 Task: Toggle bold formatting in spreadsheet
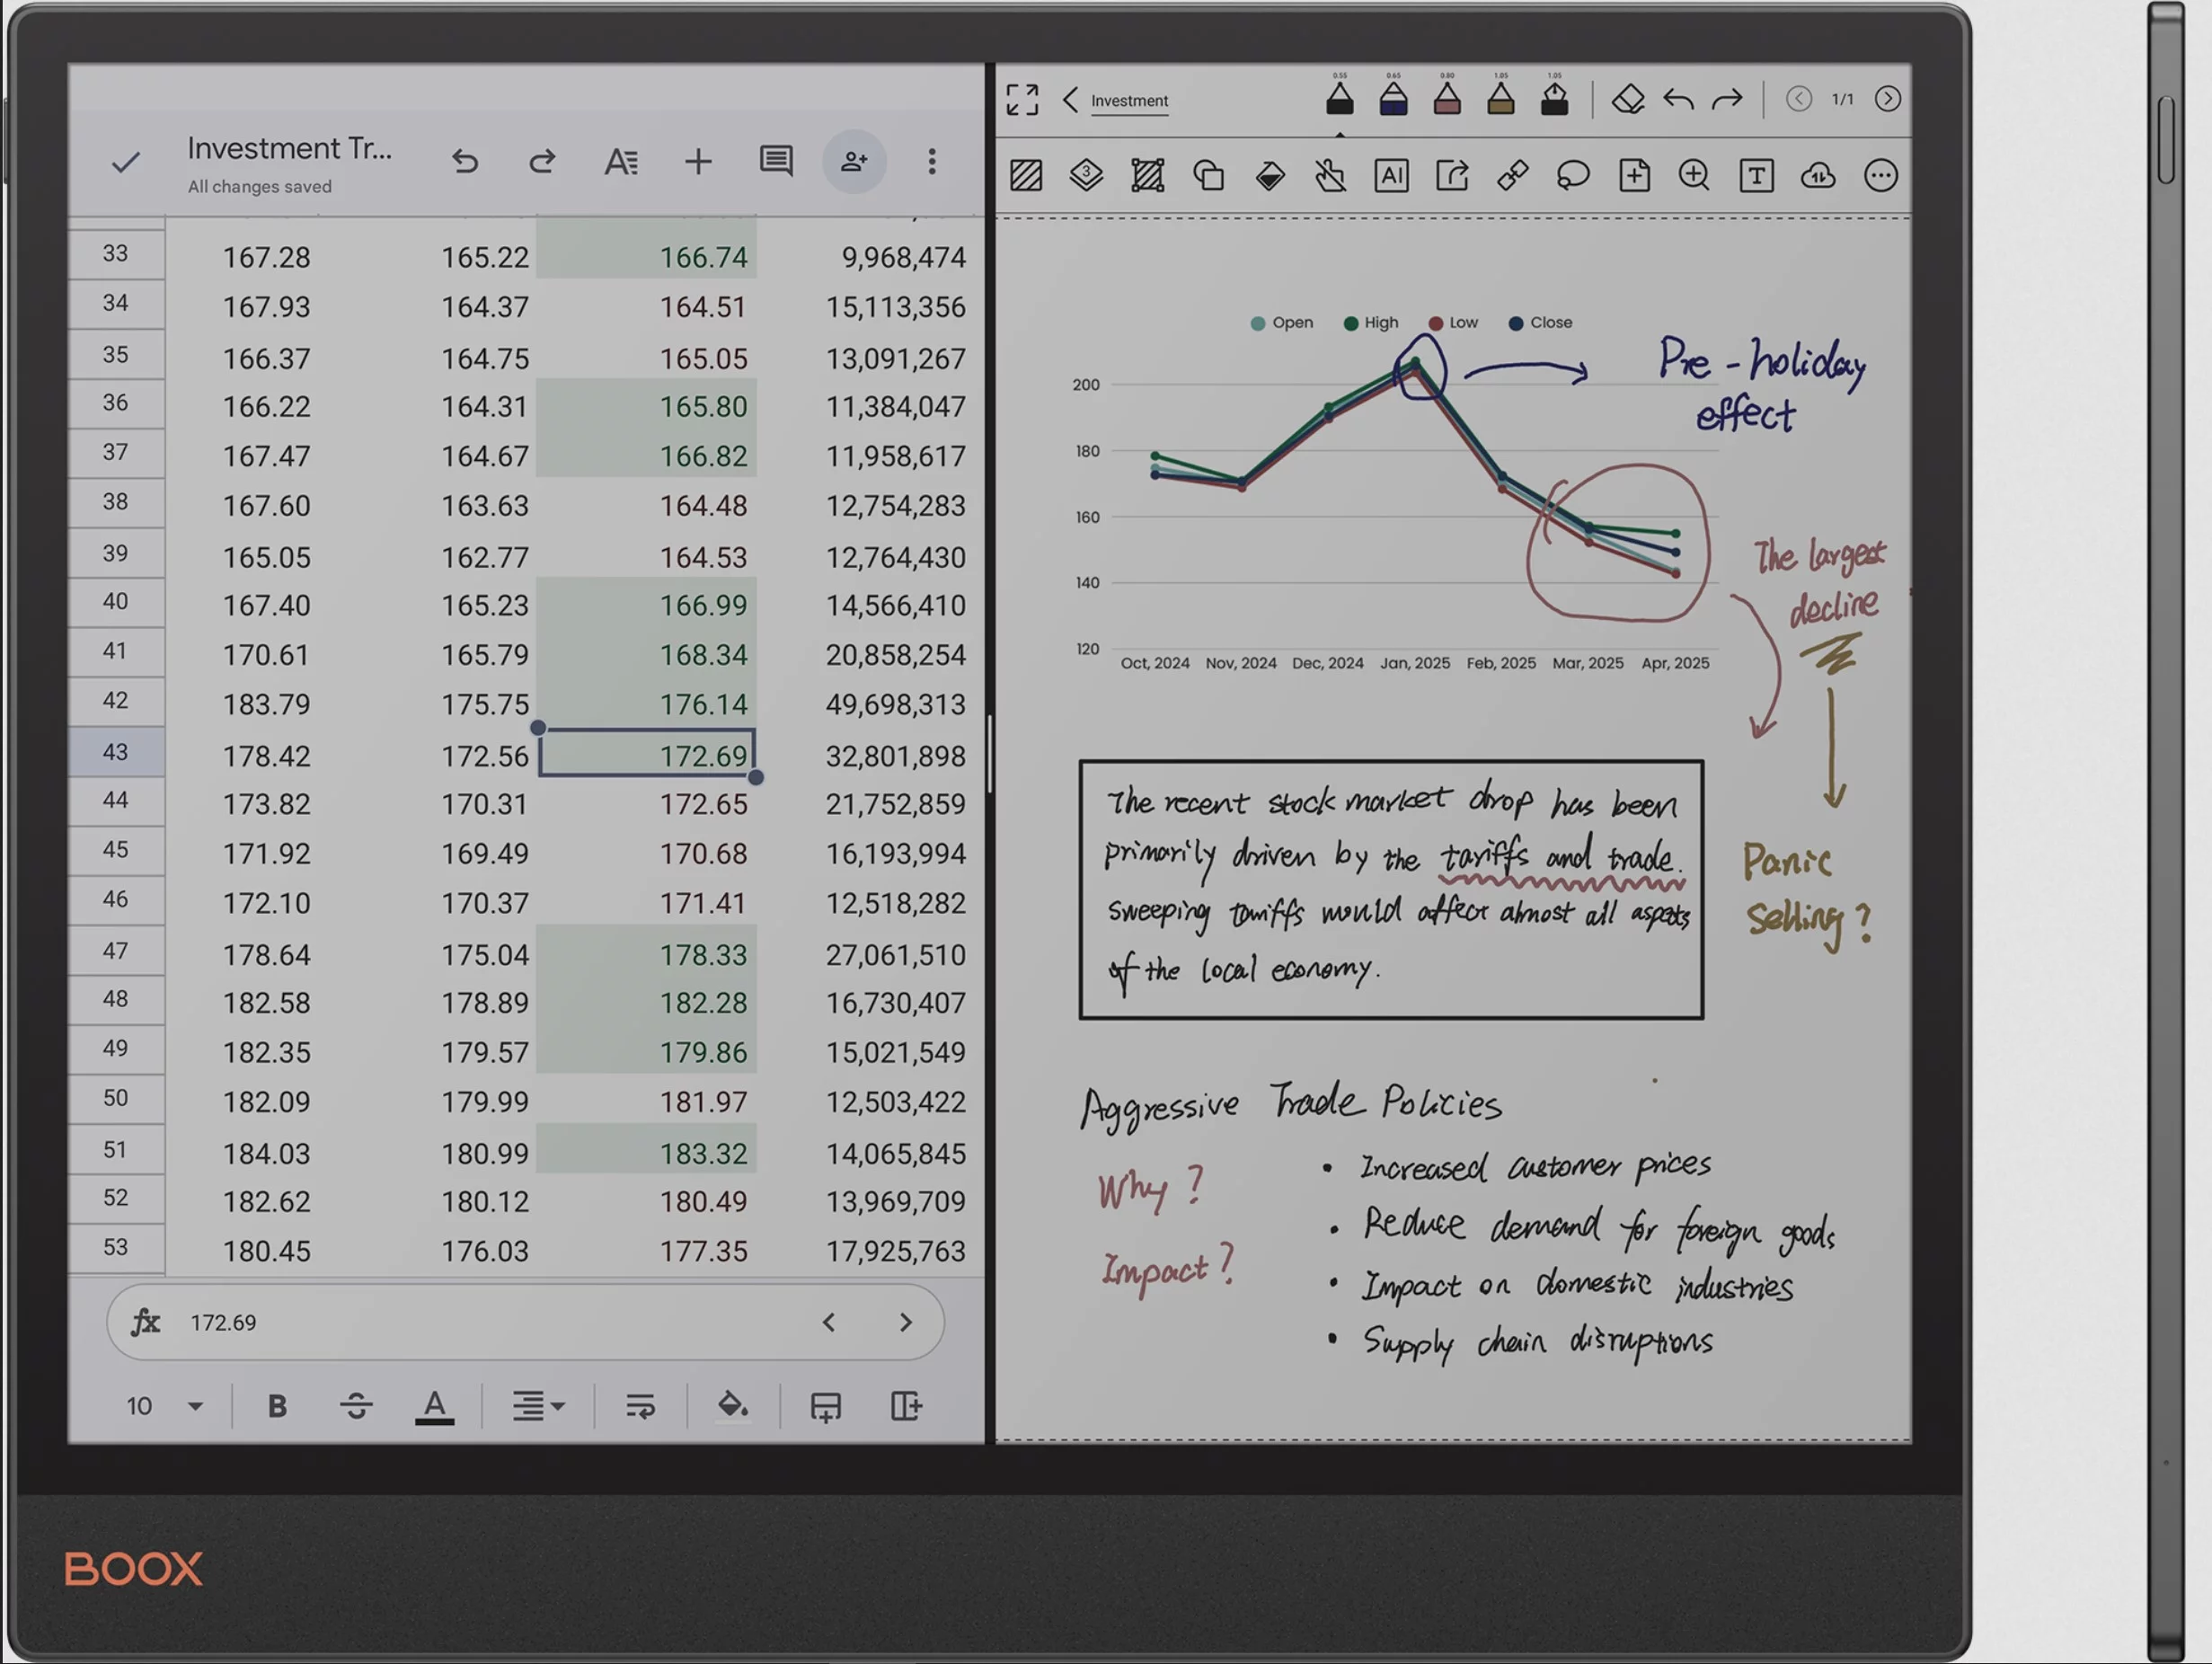(277, 1406)
